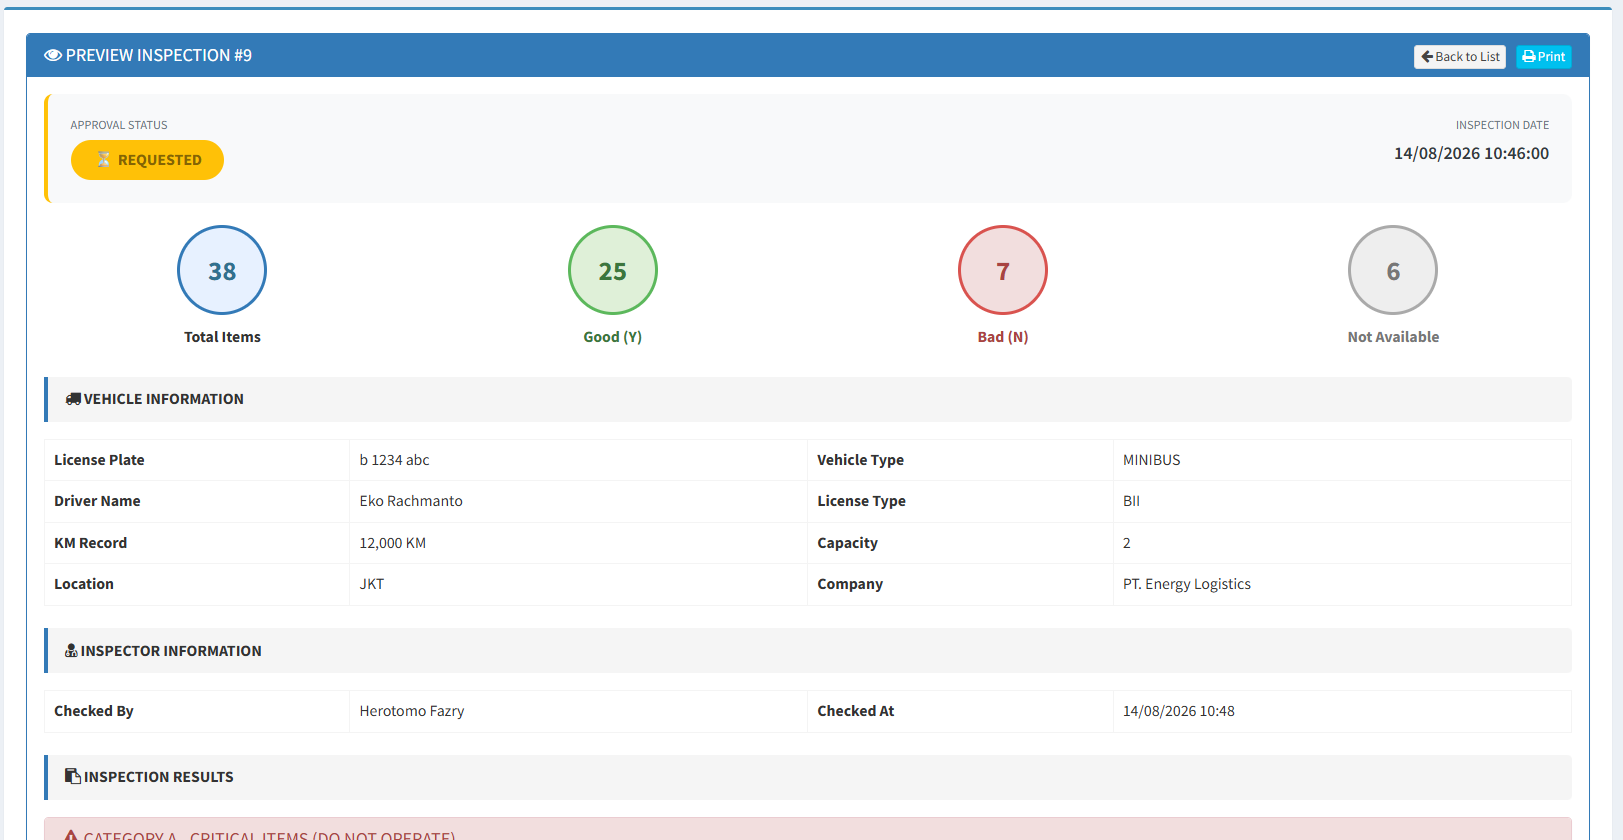This screenshot has width=1623, height=840.
Task: Select the Not Available circle showing 6
Action: point(1393,270)
